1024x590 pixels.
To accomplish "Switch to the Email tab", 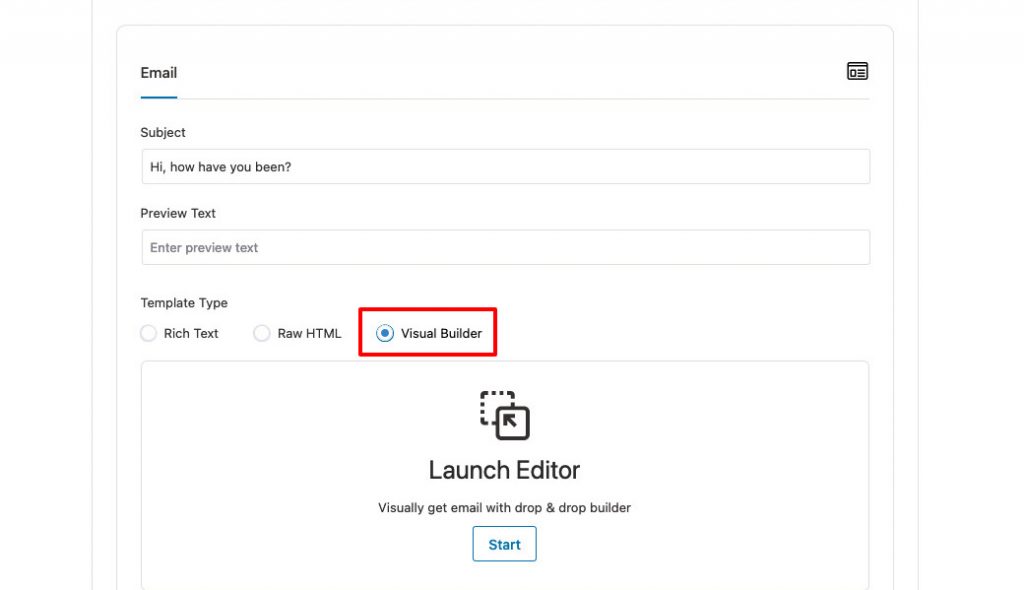I will [x=159, y=73].
